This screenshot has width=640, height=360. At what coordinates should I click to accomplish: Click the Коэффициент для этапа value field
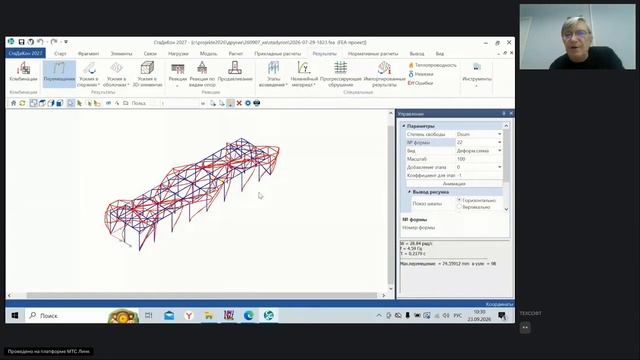tap(479, 175)
